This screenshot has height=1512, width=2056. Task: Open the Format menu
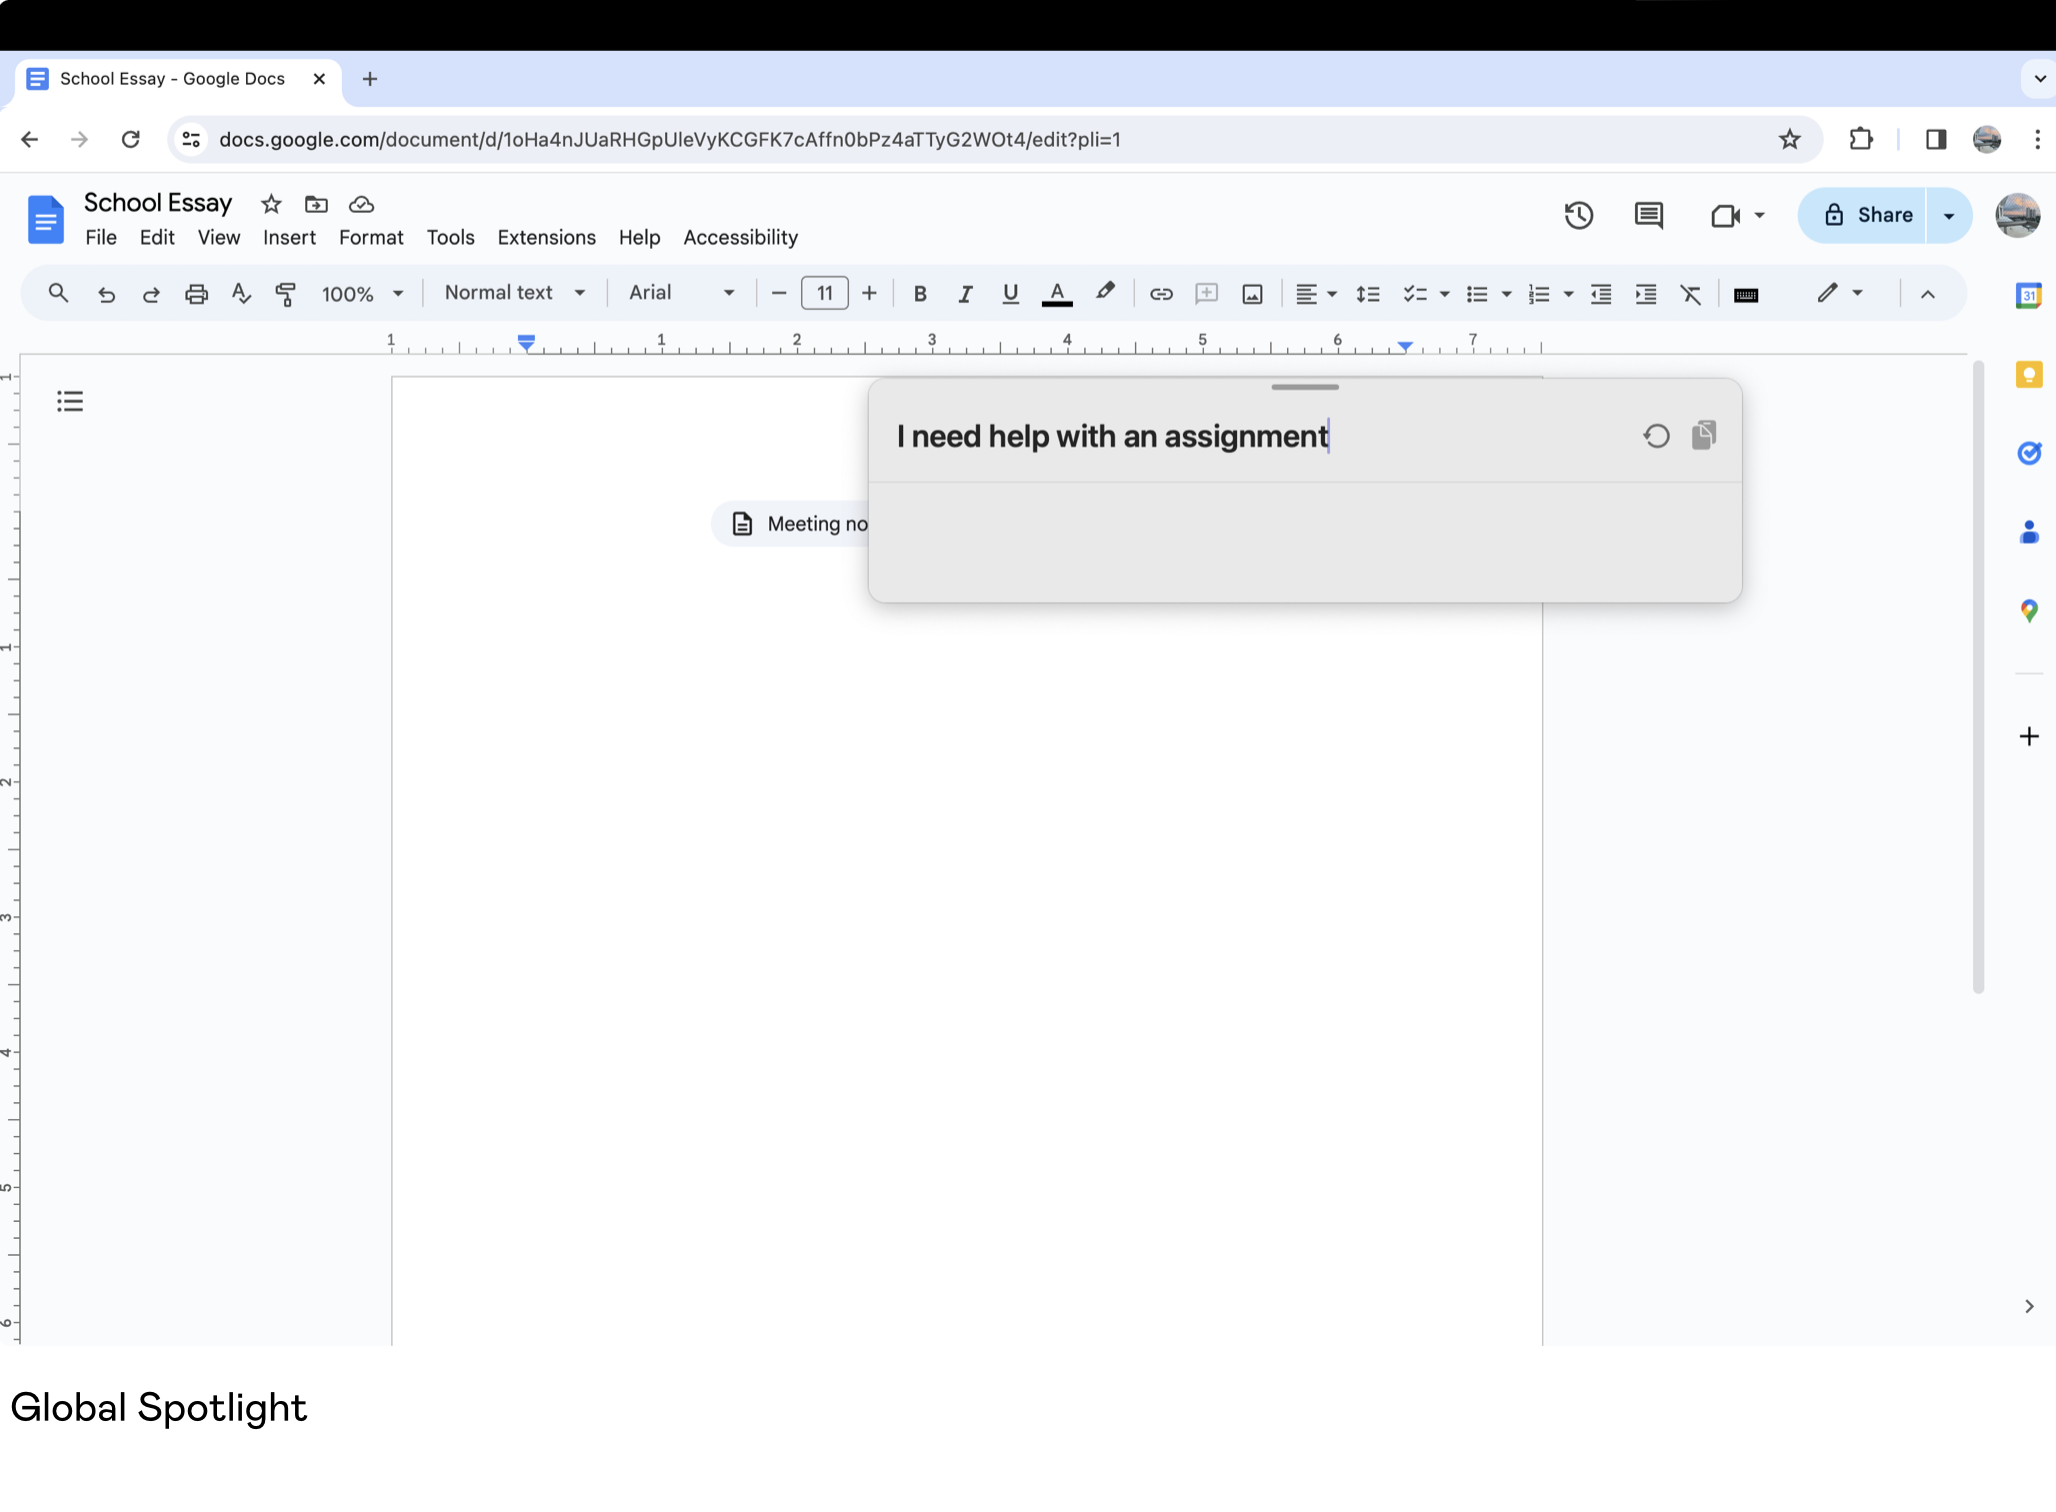pyautogui.click(x=370, y=237)
